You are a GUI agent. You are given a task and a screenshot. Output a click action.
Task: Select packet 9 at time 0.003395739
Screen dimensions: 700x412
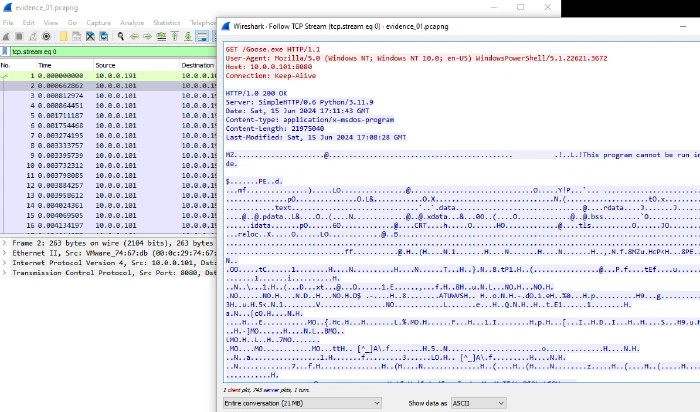click(x=108, y=155)
